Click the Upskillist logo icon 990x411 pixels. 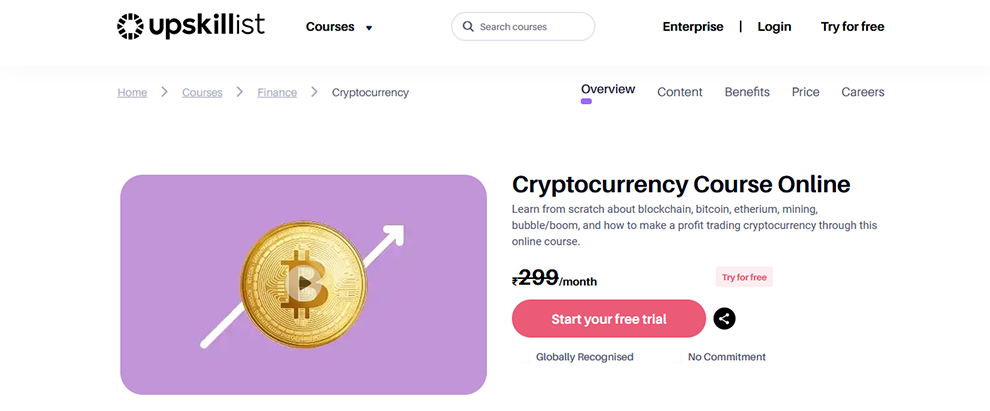coord(131,27)
